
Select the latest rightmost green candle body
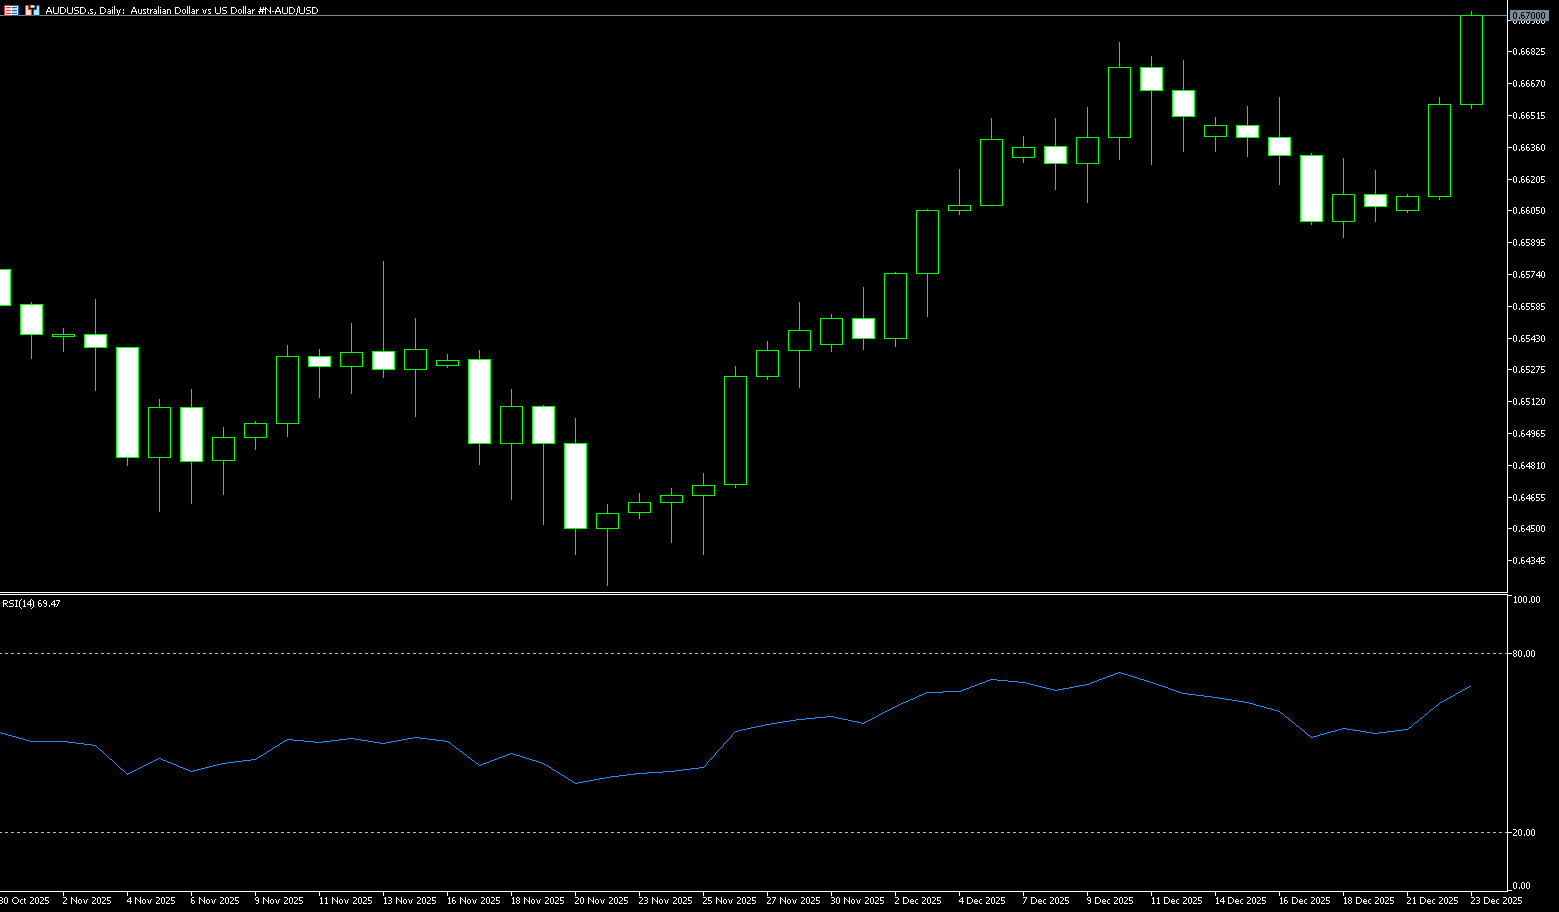coord(1471,60)
